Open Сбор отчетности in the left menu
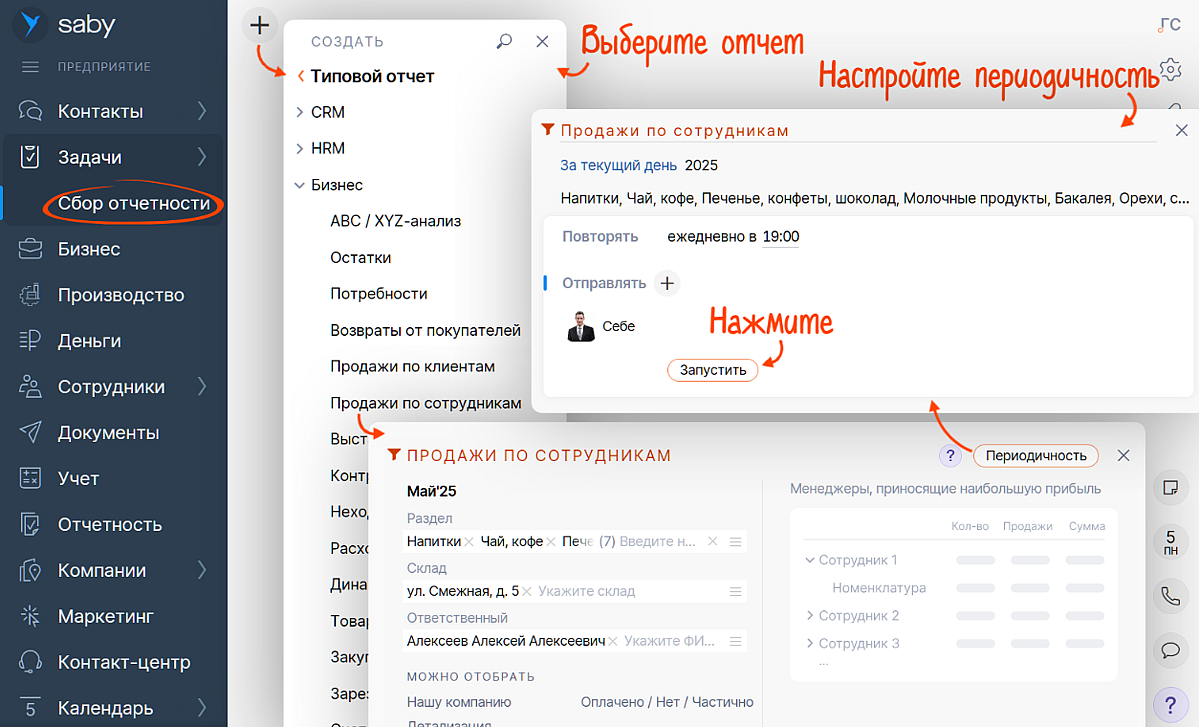 pos(134,203)
